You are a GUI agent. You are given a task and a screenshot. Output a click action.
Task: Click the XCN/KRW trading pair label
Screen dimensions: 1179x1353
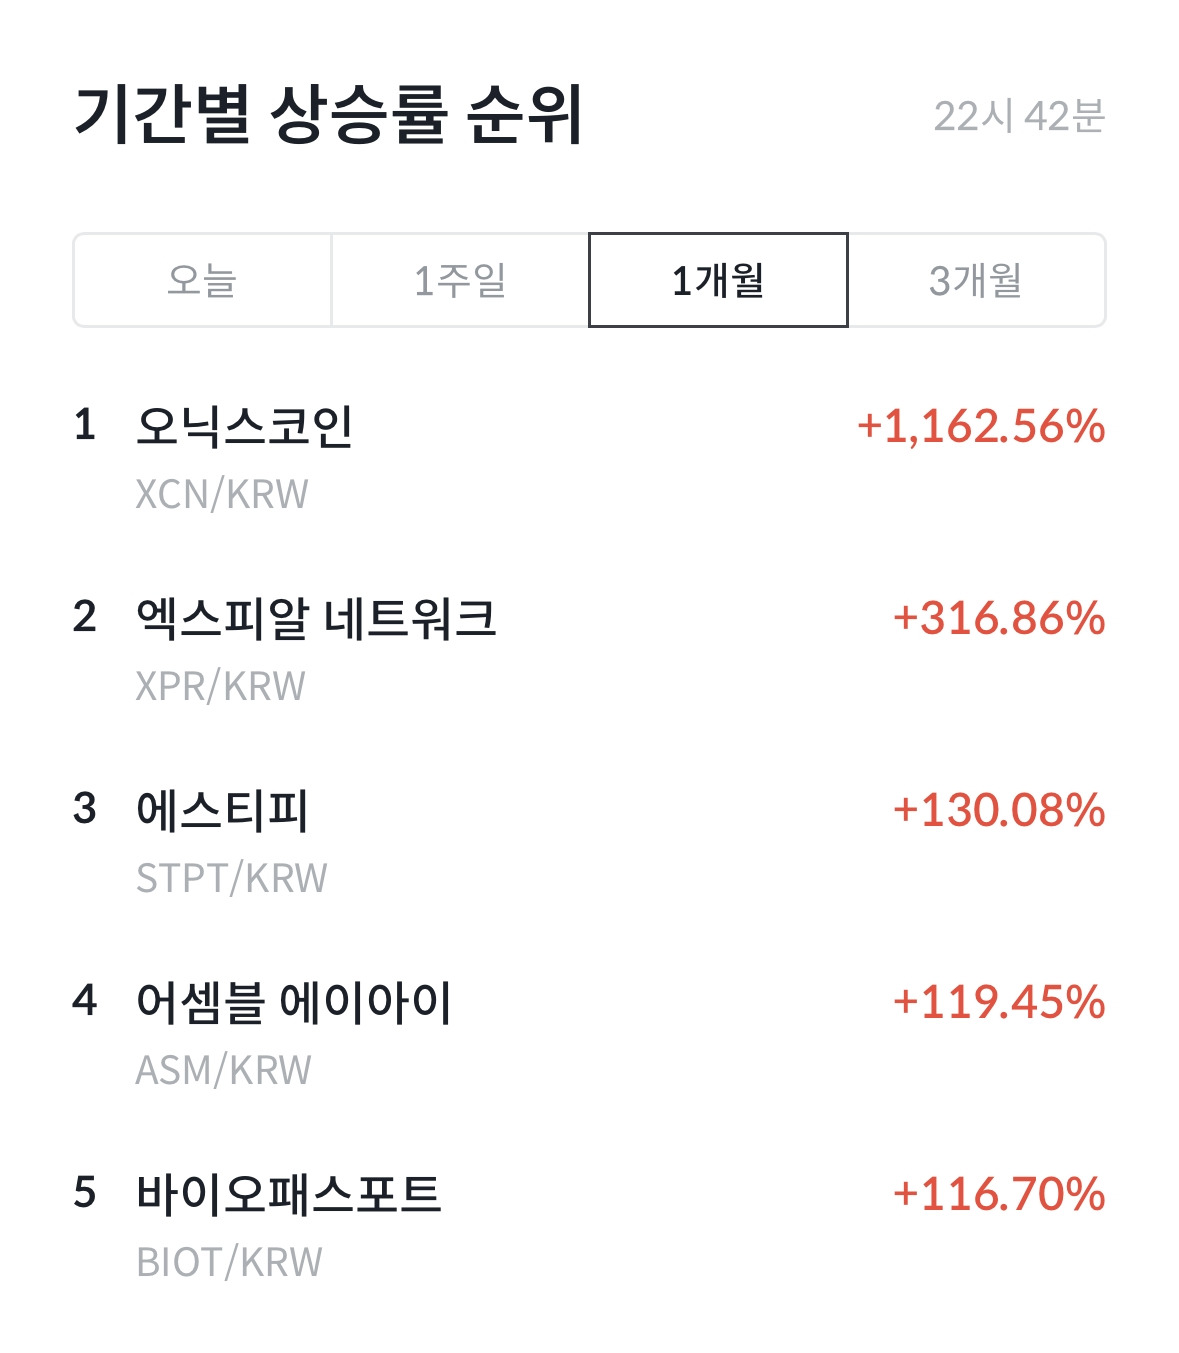coord(222,494)
